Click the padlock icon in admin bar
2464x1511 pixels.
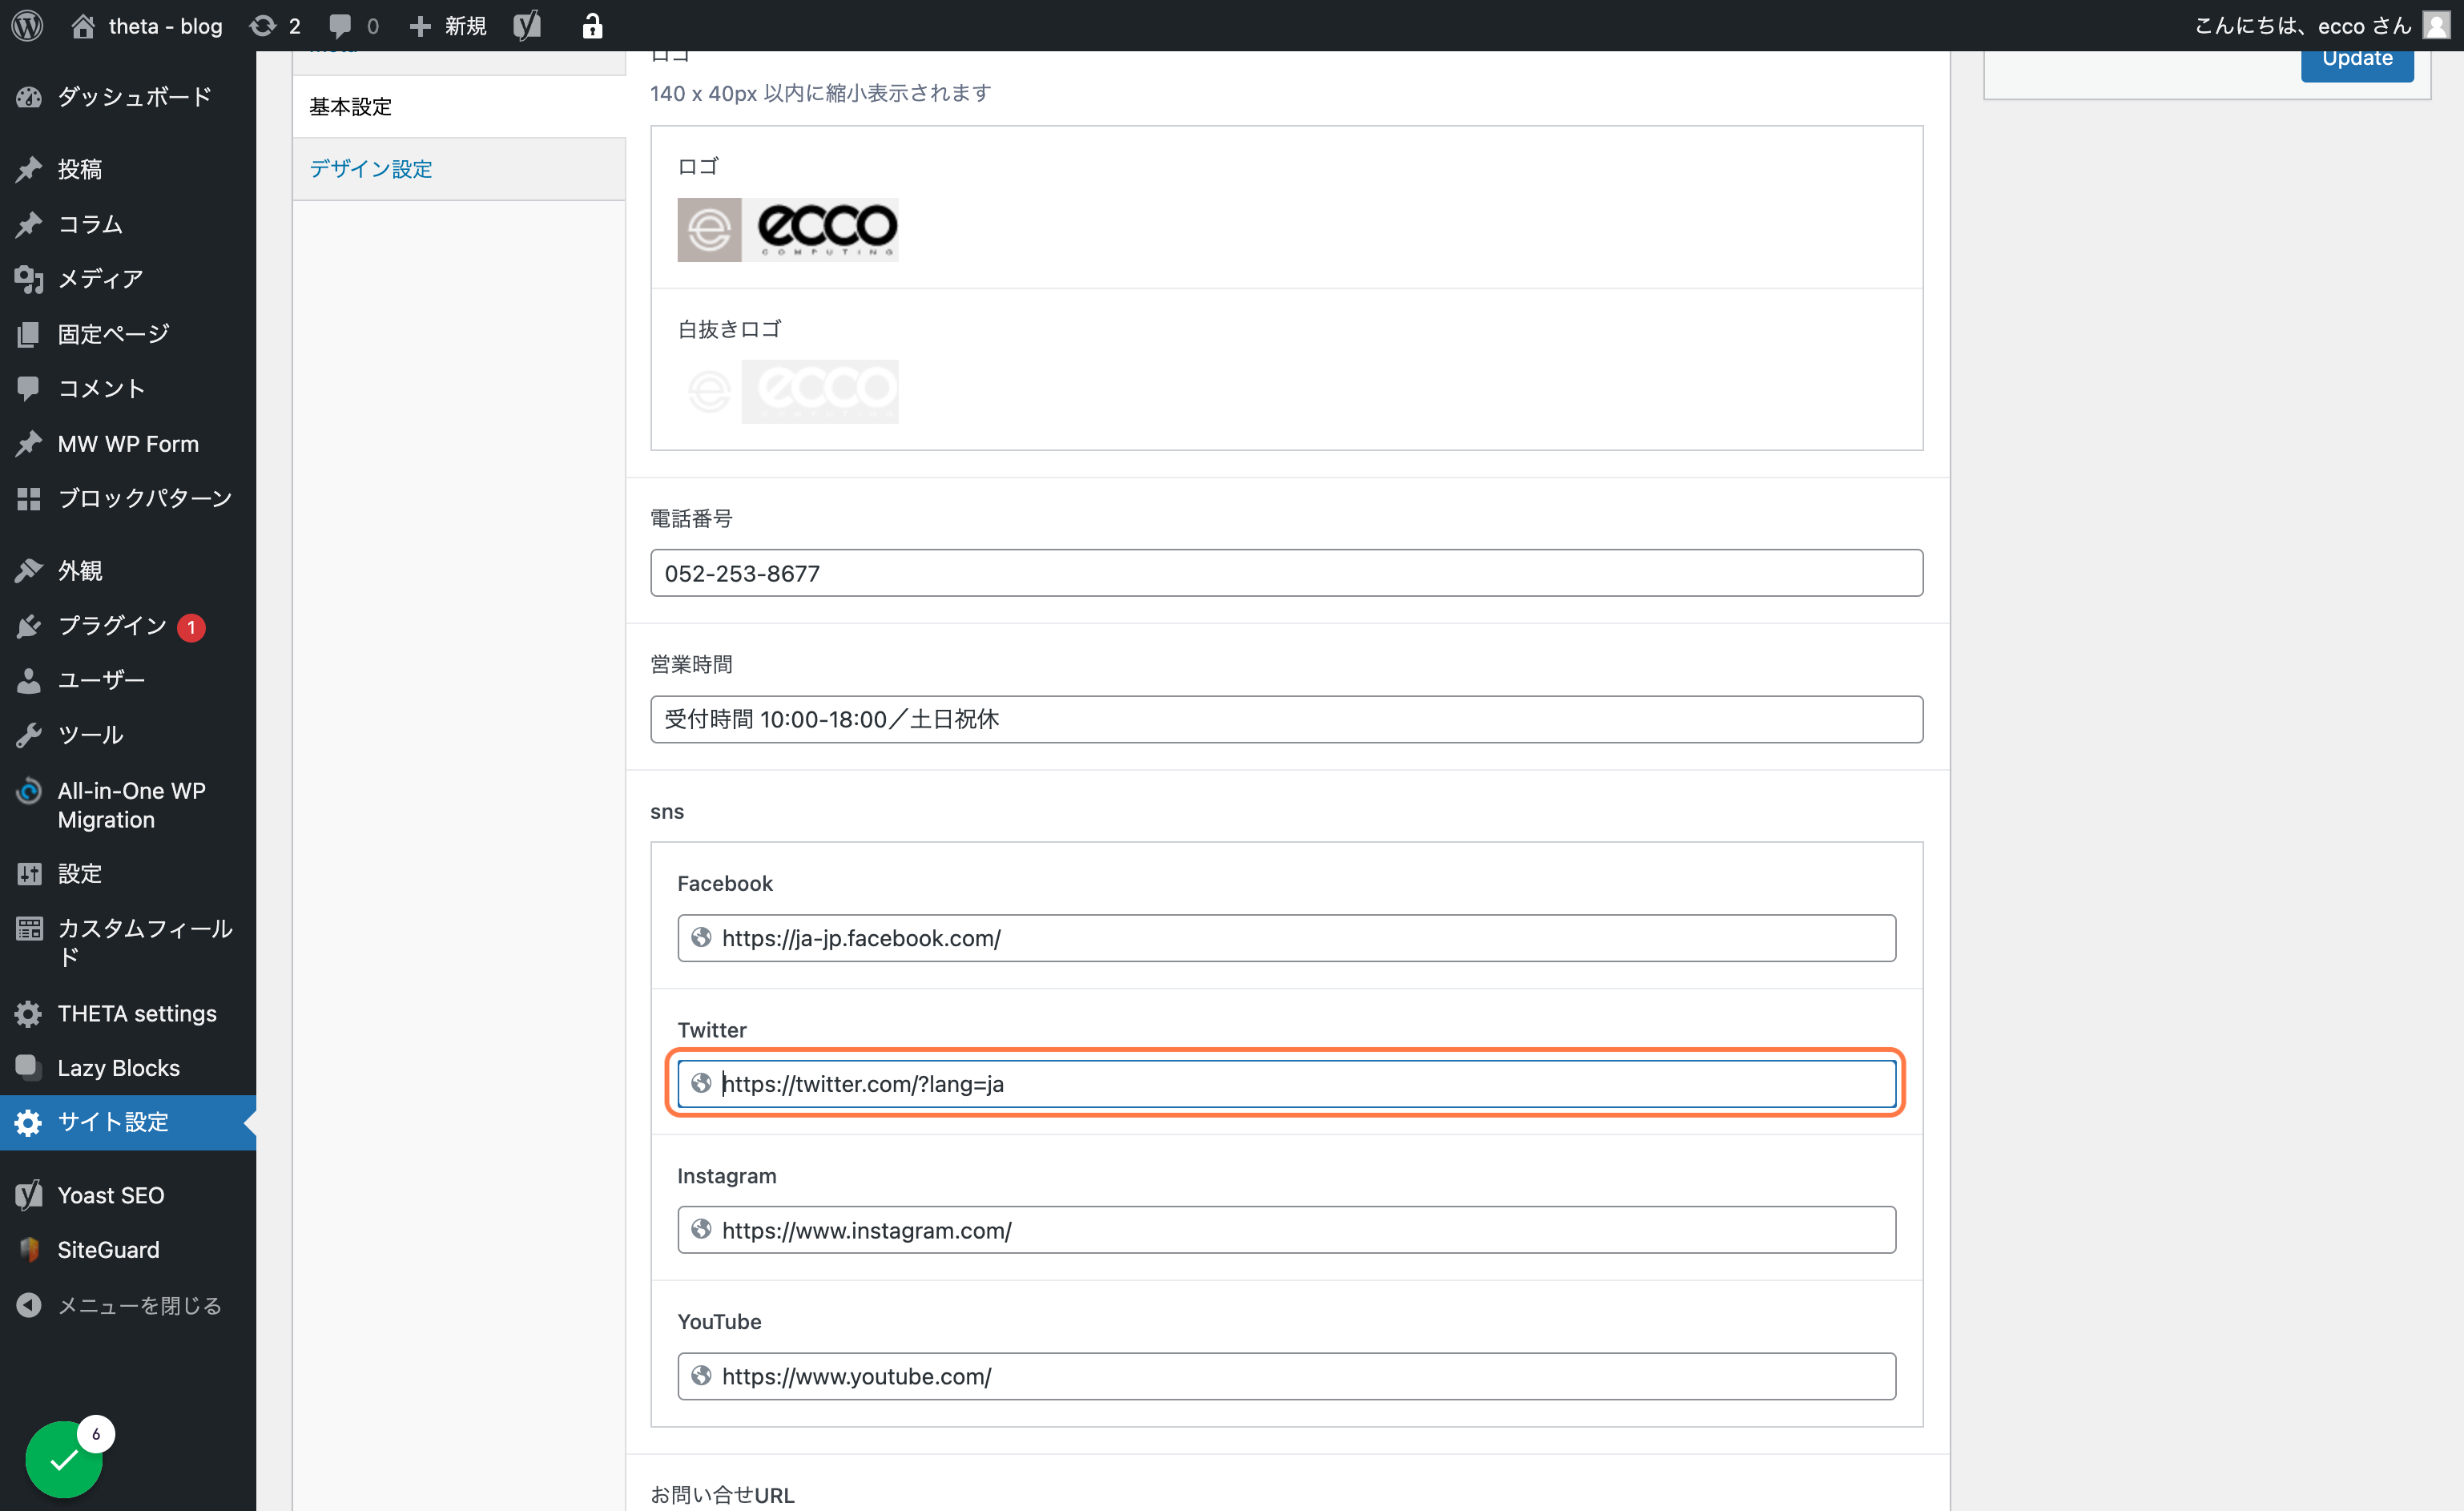coord(592,26)
